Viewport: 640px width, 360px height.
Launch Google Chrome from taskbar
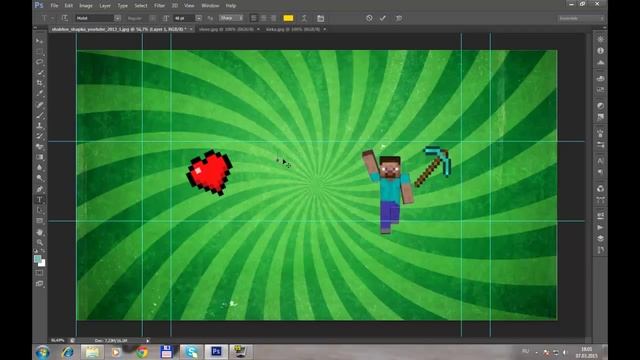(142, 352)
